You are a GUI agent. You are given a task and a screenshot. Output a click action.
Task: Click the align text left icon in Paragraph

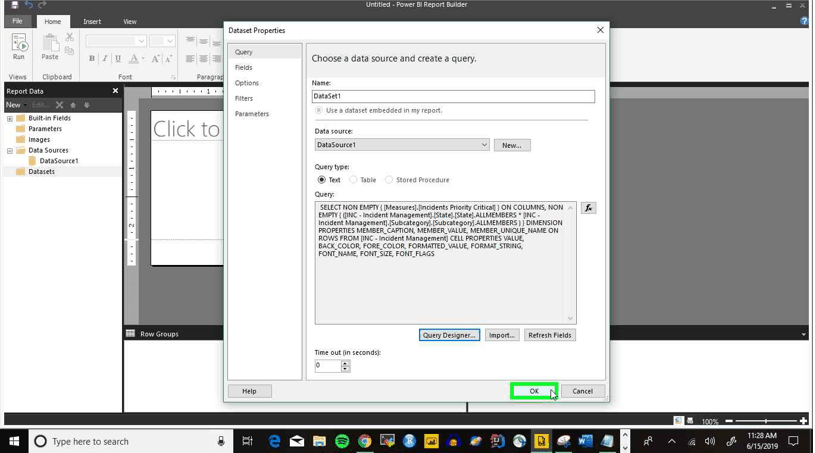(190, 59)
